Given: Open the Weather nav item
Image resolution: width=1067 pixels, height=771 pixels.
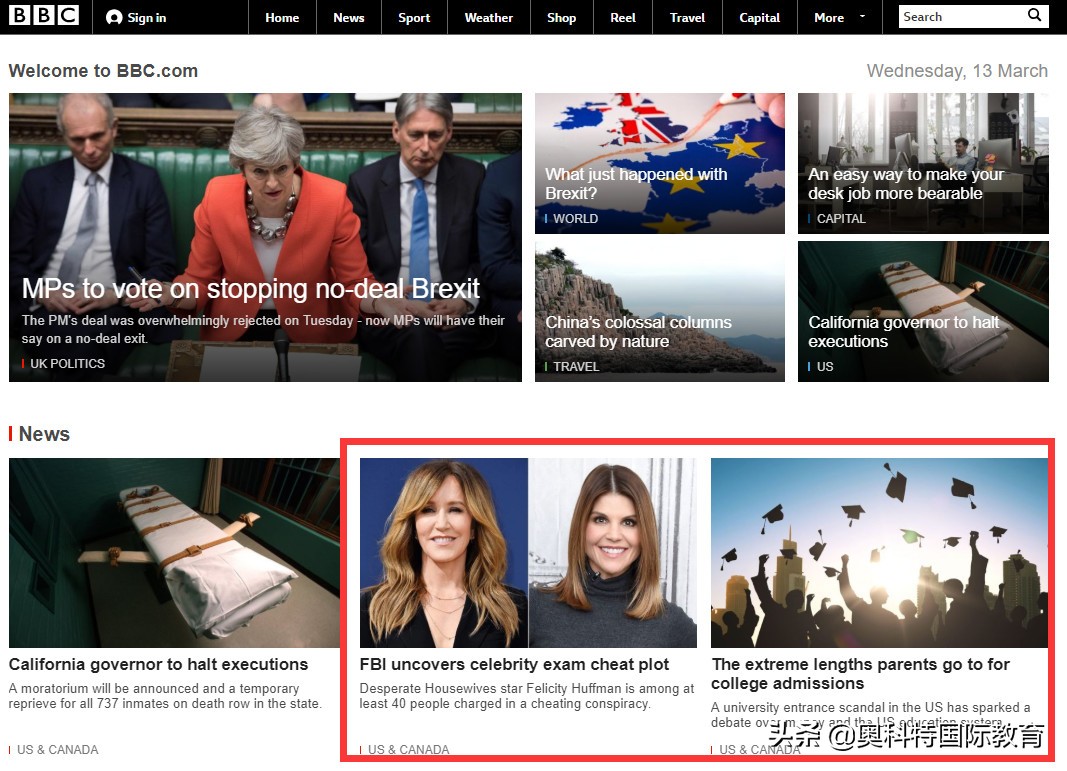Looking at the screenshot, I should [489, 18].
